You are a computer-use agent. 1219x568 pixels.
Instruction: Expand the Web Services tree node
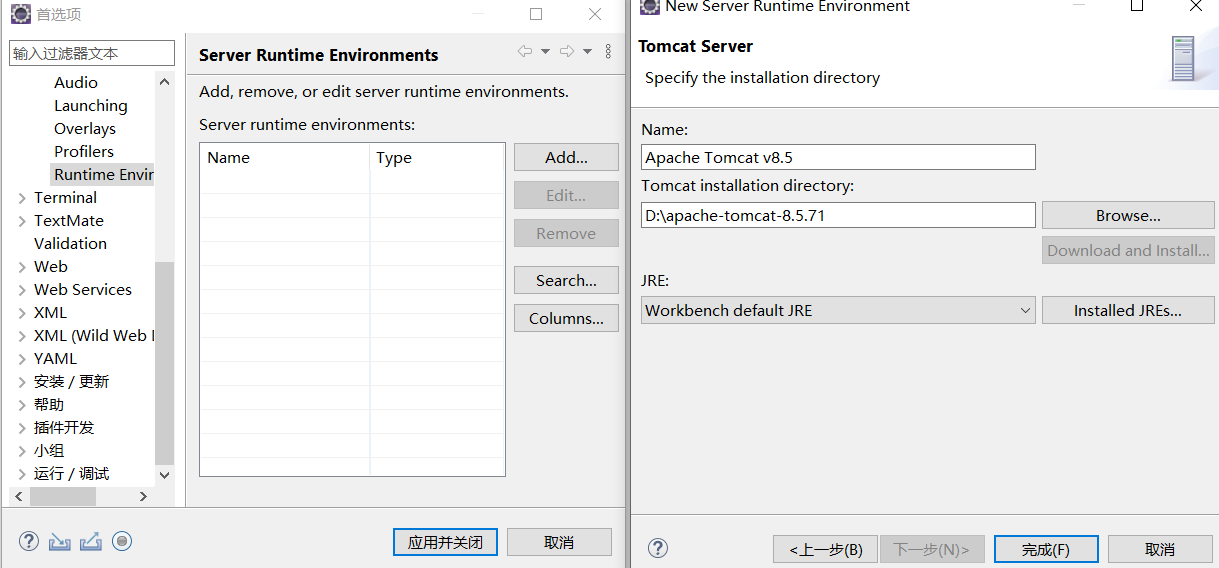[x=23, y=290]
